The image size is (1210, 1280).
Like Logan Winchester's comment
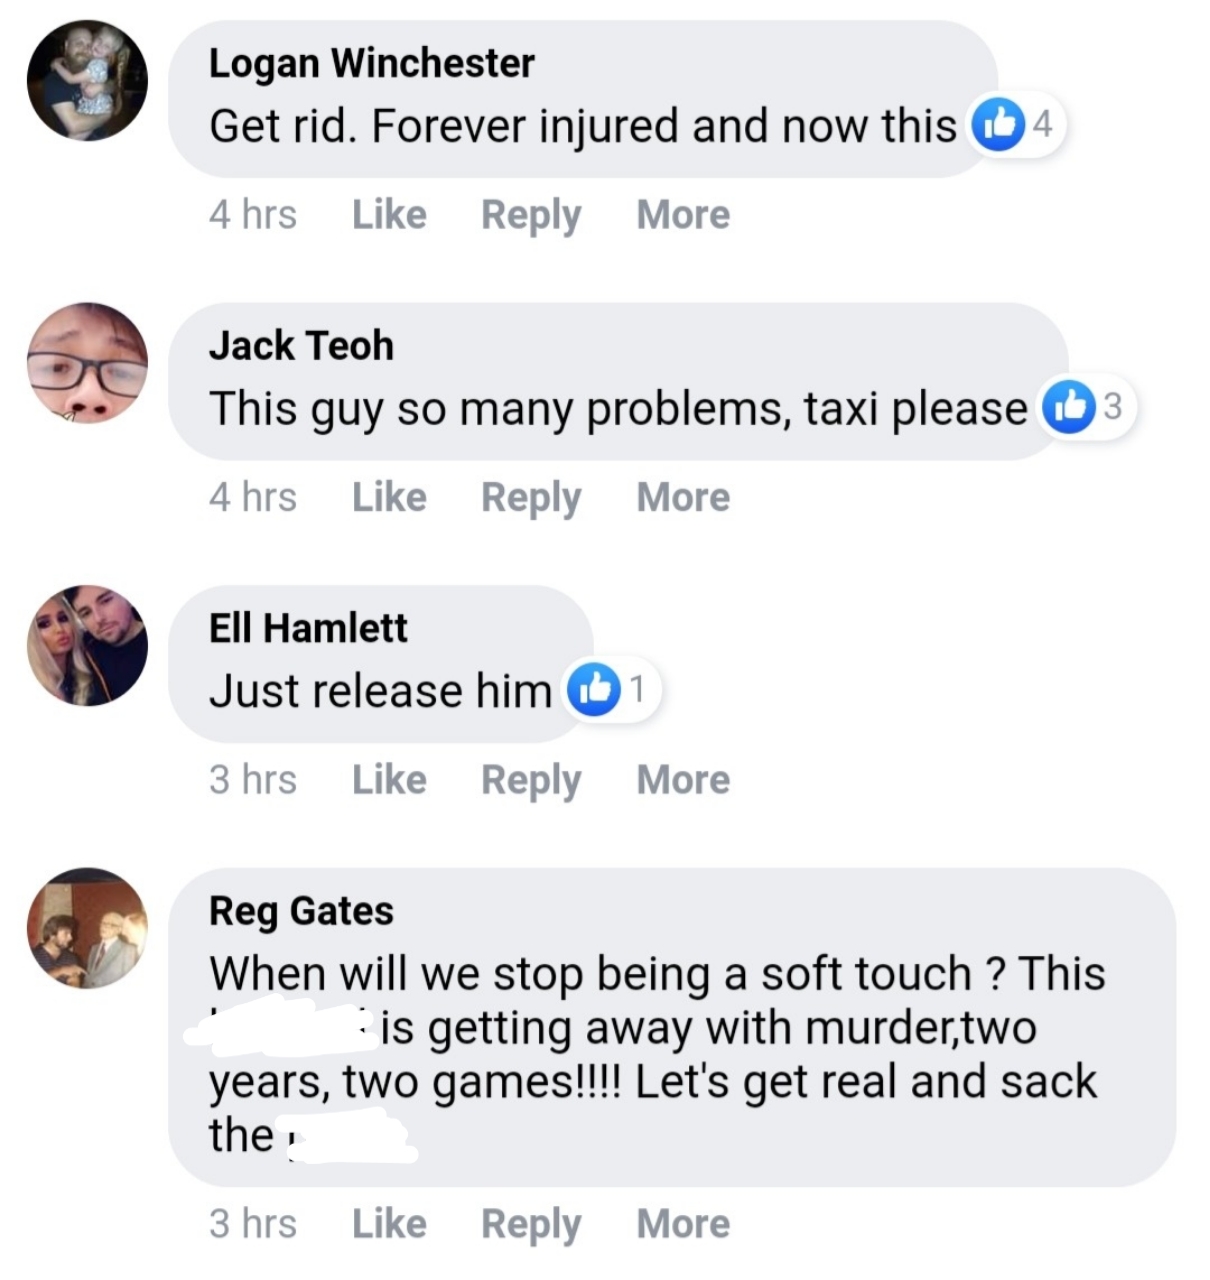389,214
